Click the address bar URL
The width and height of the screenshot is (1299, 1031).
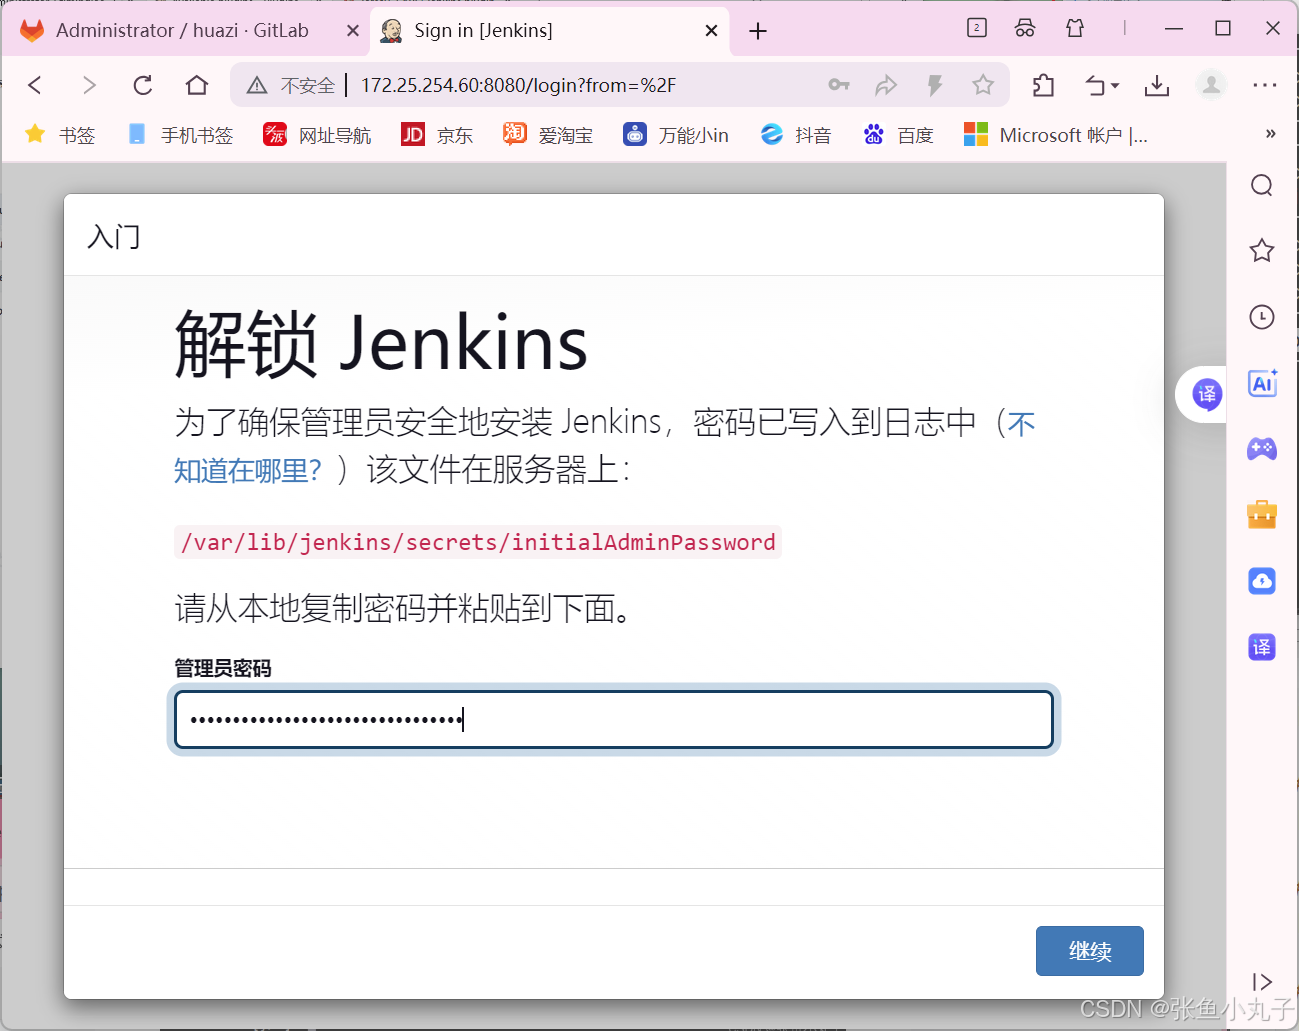point(518,86)
